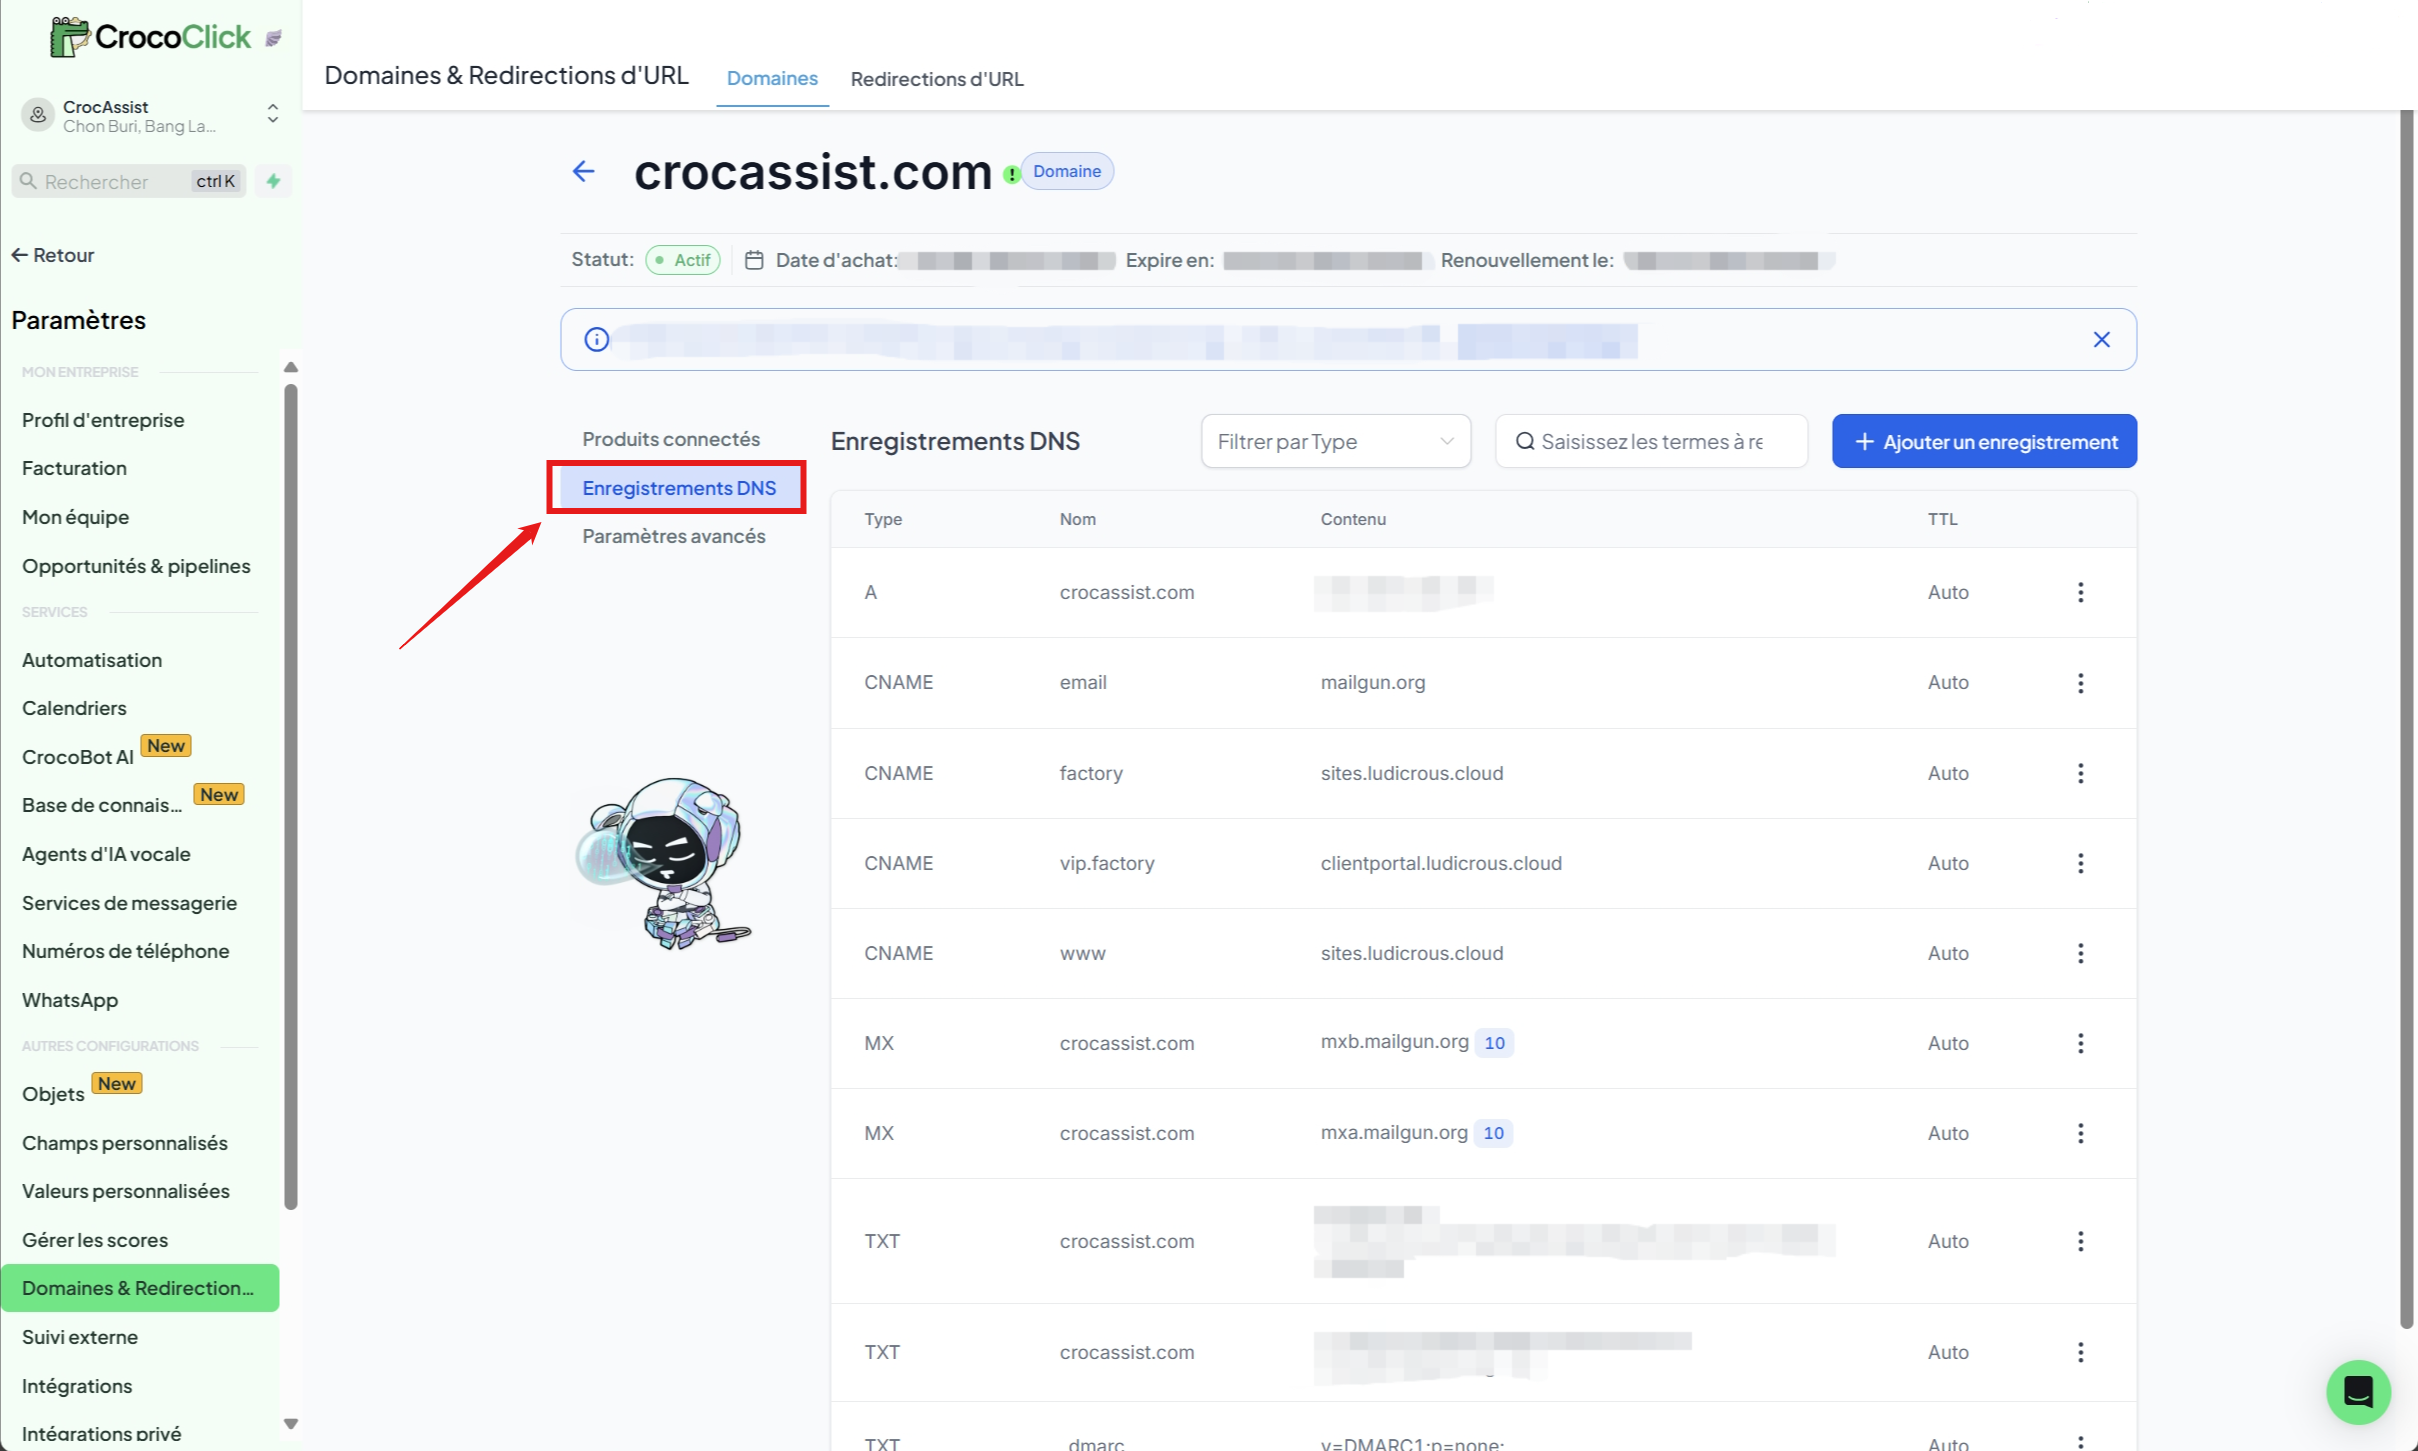Image resolution: width=2418 pixels, height=1451 pixels.
Task: Open options menu for CNAME vip.factory record
Action: [x=2080, y=863]
